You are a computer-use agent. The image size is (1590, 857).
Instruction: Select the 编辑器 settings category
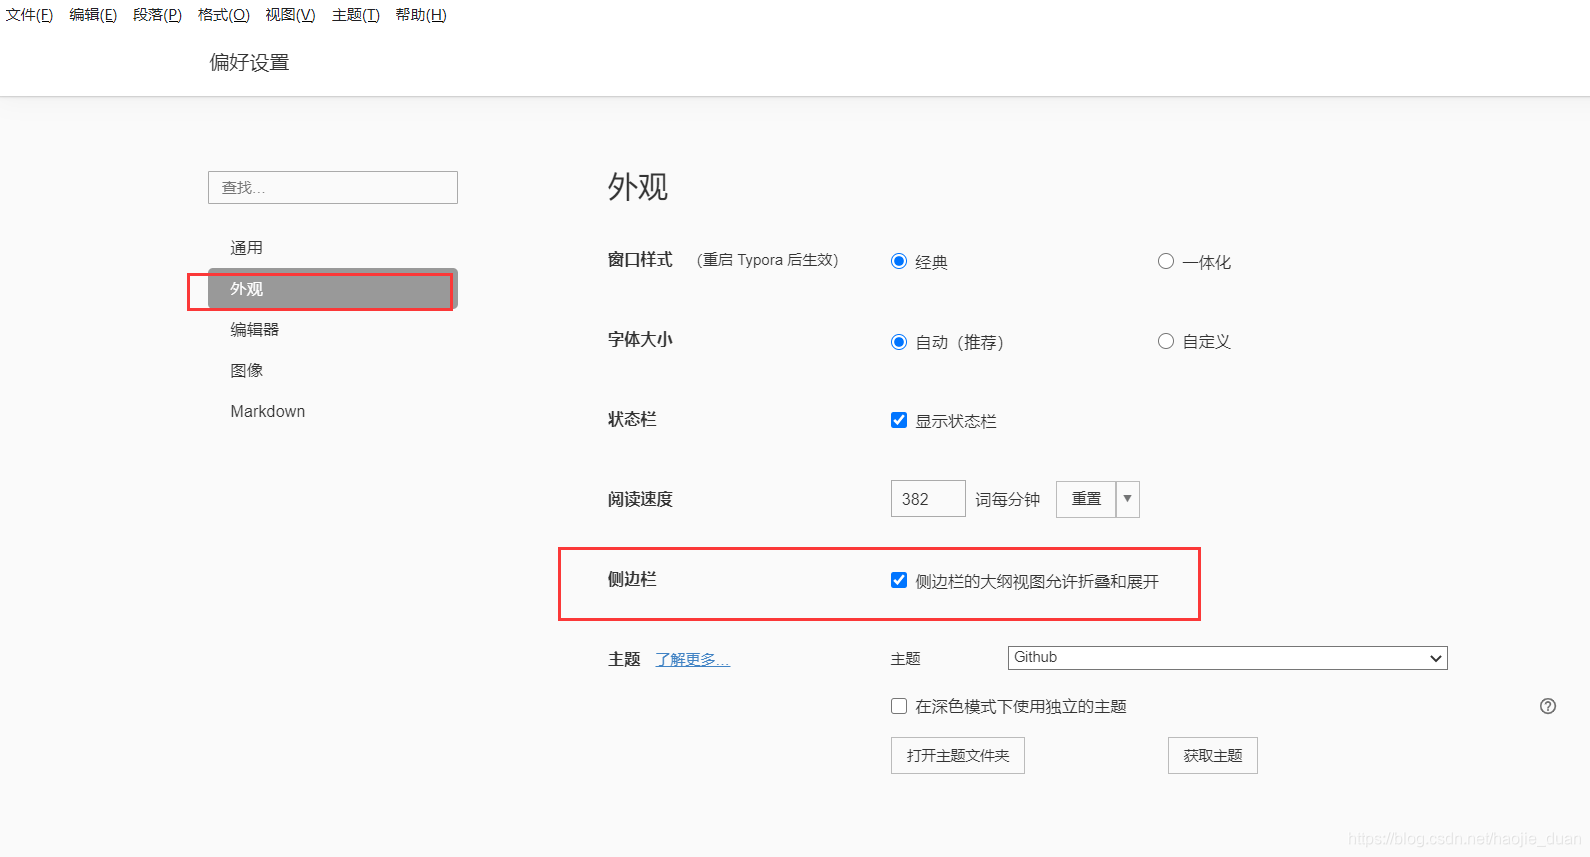coord(333,330)
